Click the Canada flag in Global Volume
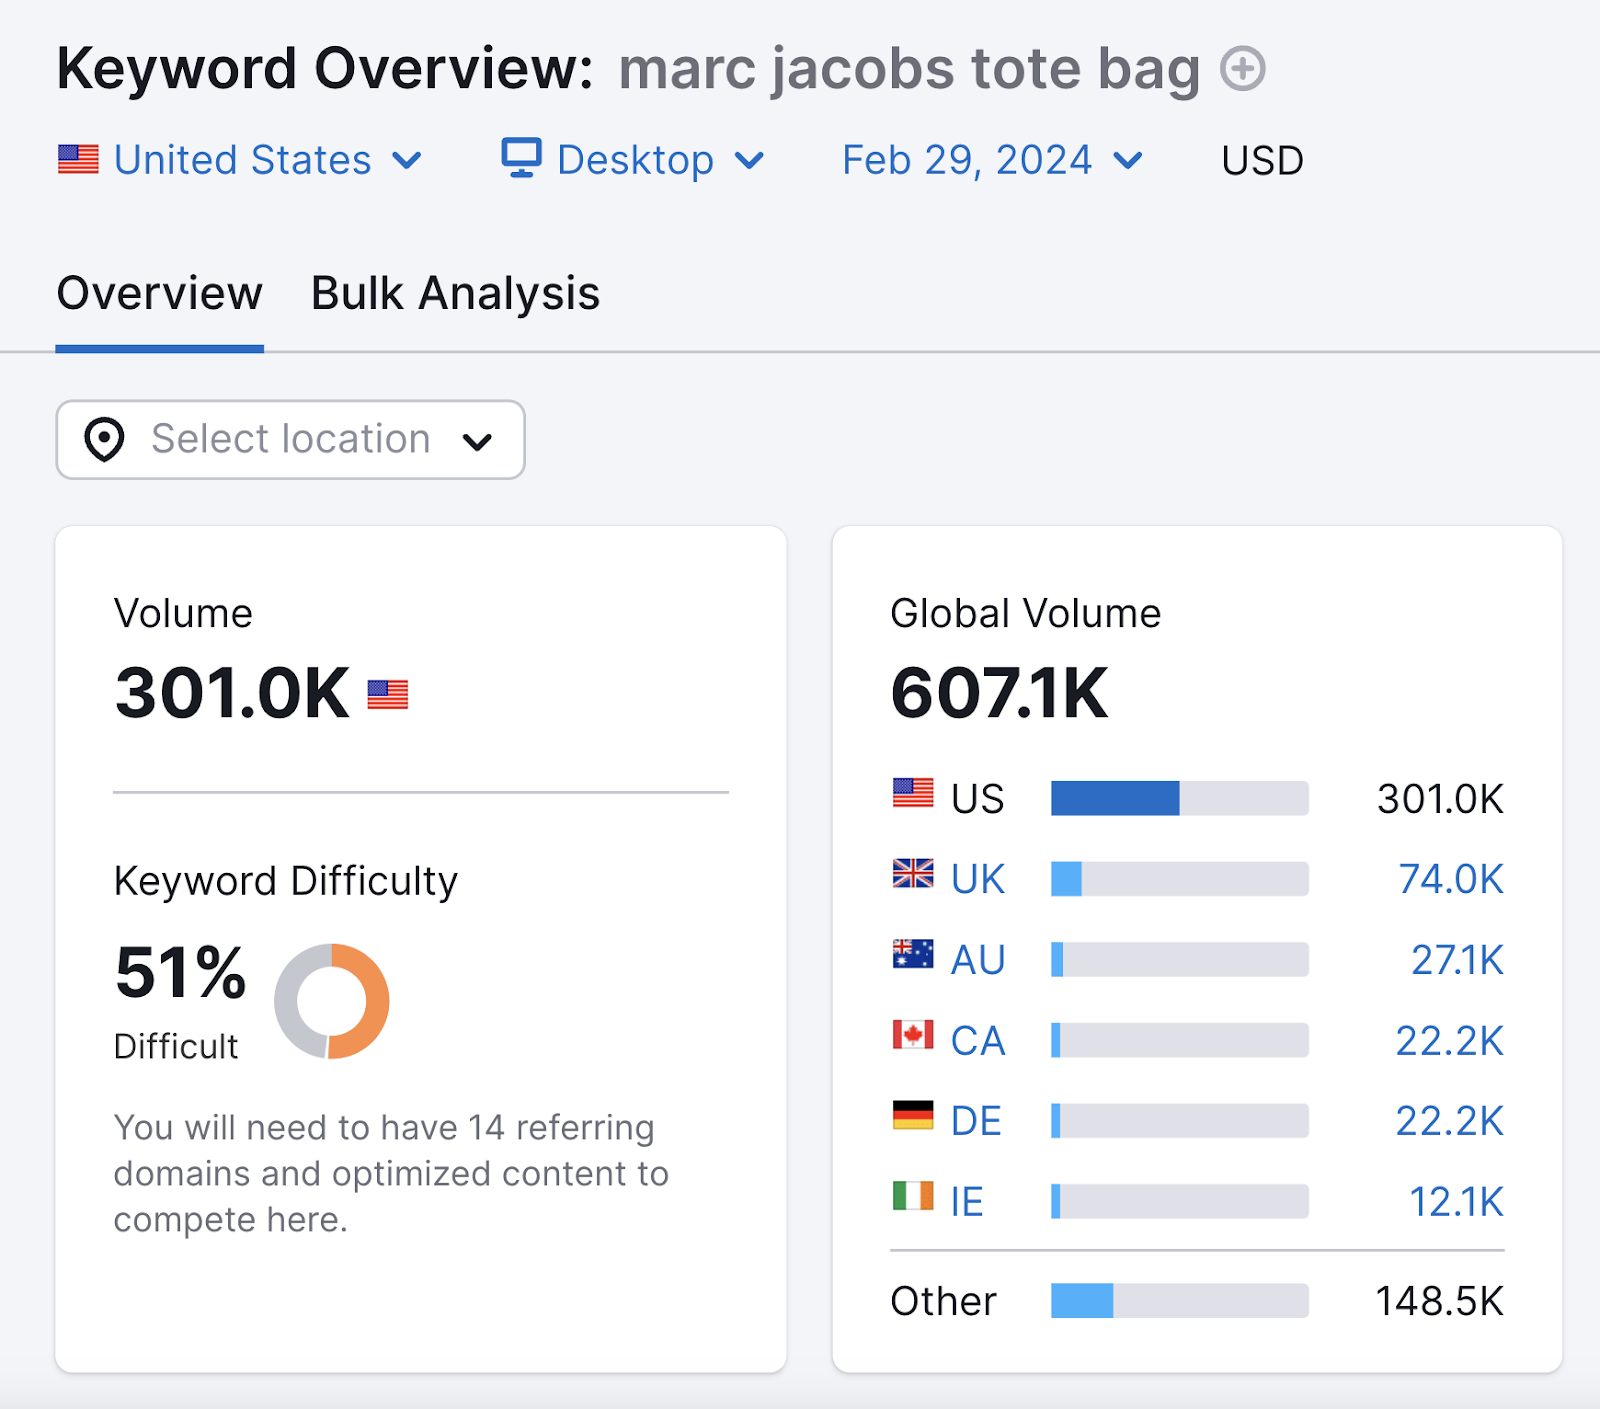 pos(913,1035)
